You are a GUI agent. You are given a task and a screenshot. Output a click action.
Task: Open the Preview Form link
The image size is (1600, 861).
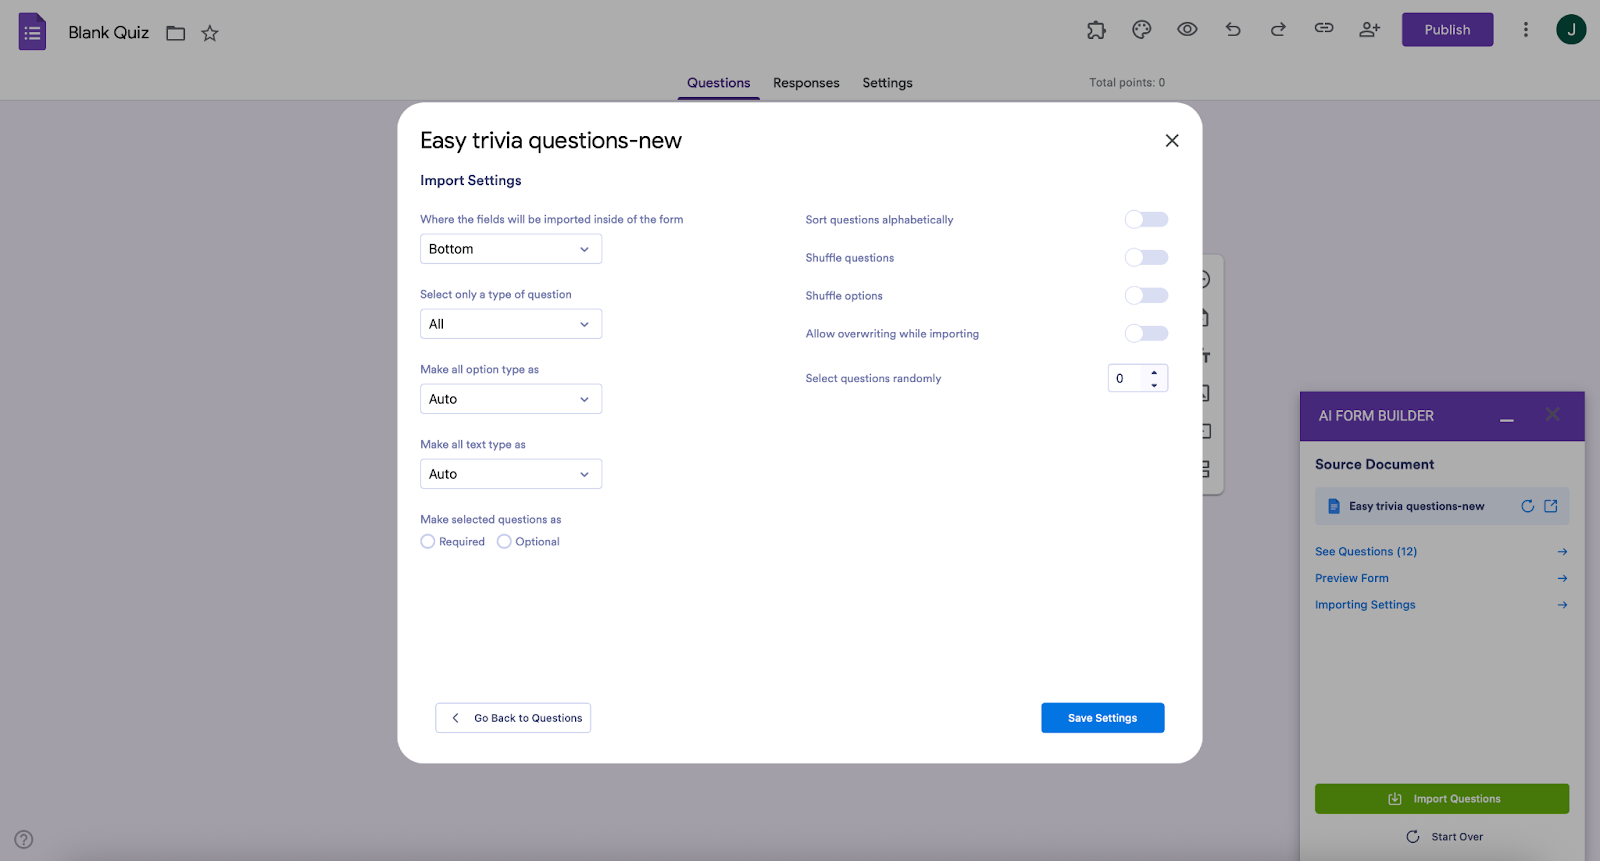[x=1351, y=578]
